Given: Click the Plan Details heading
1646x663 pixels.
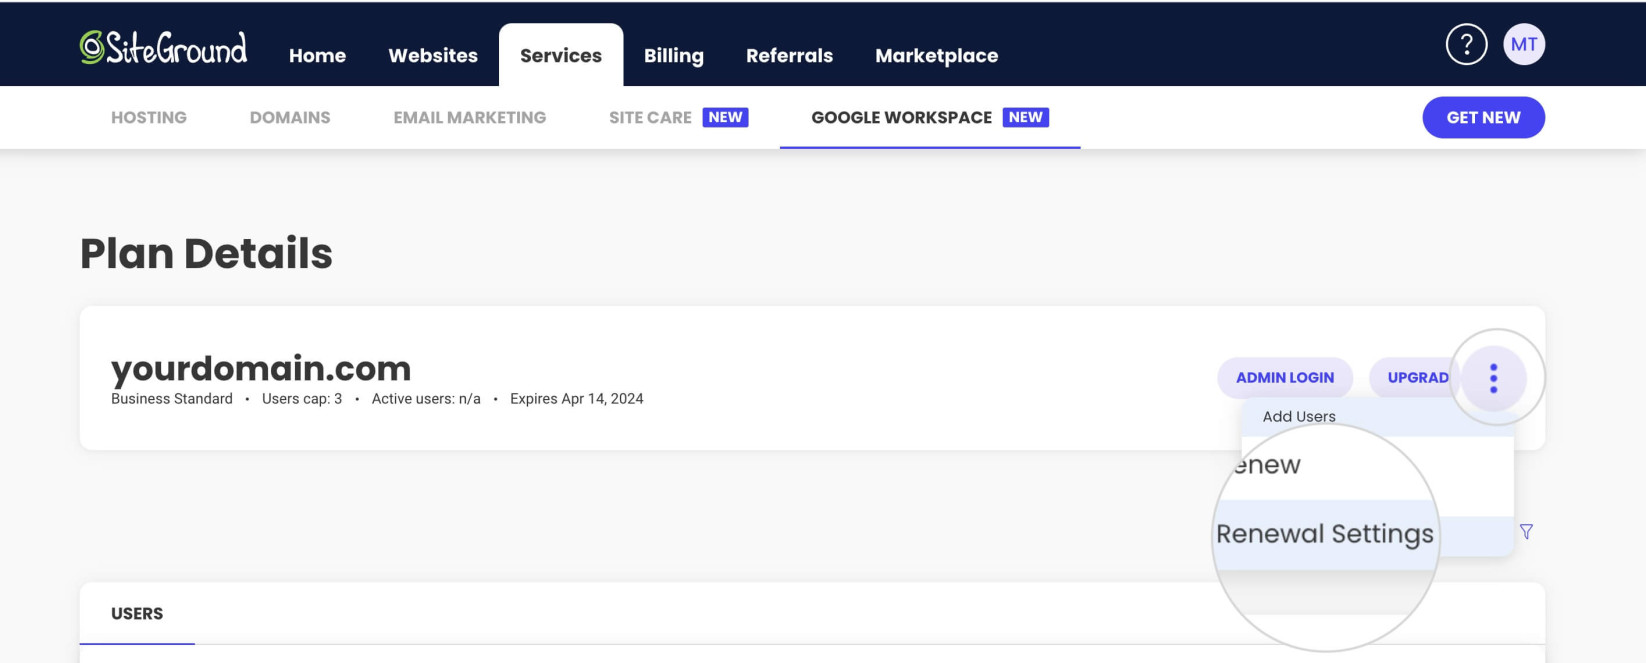Looking at the screenshot, I should [x=206, y=253].
